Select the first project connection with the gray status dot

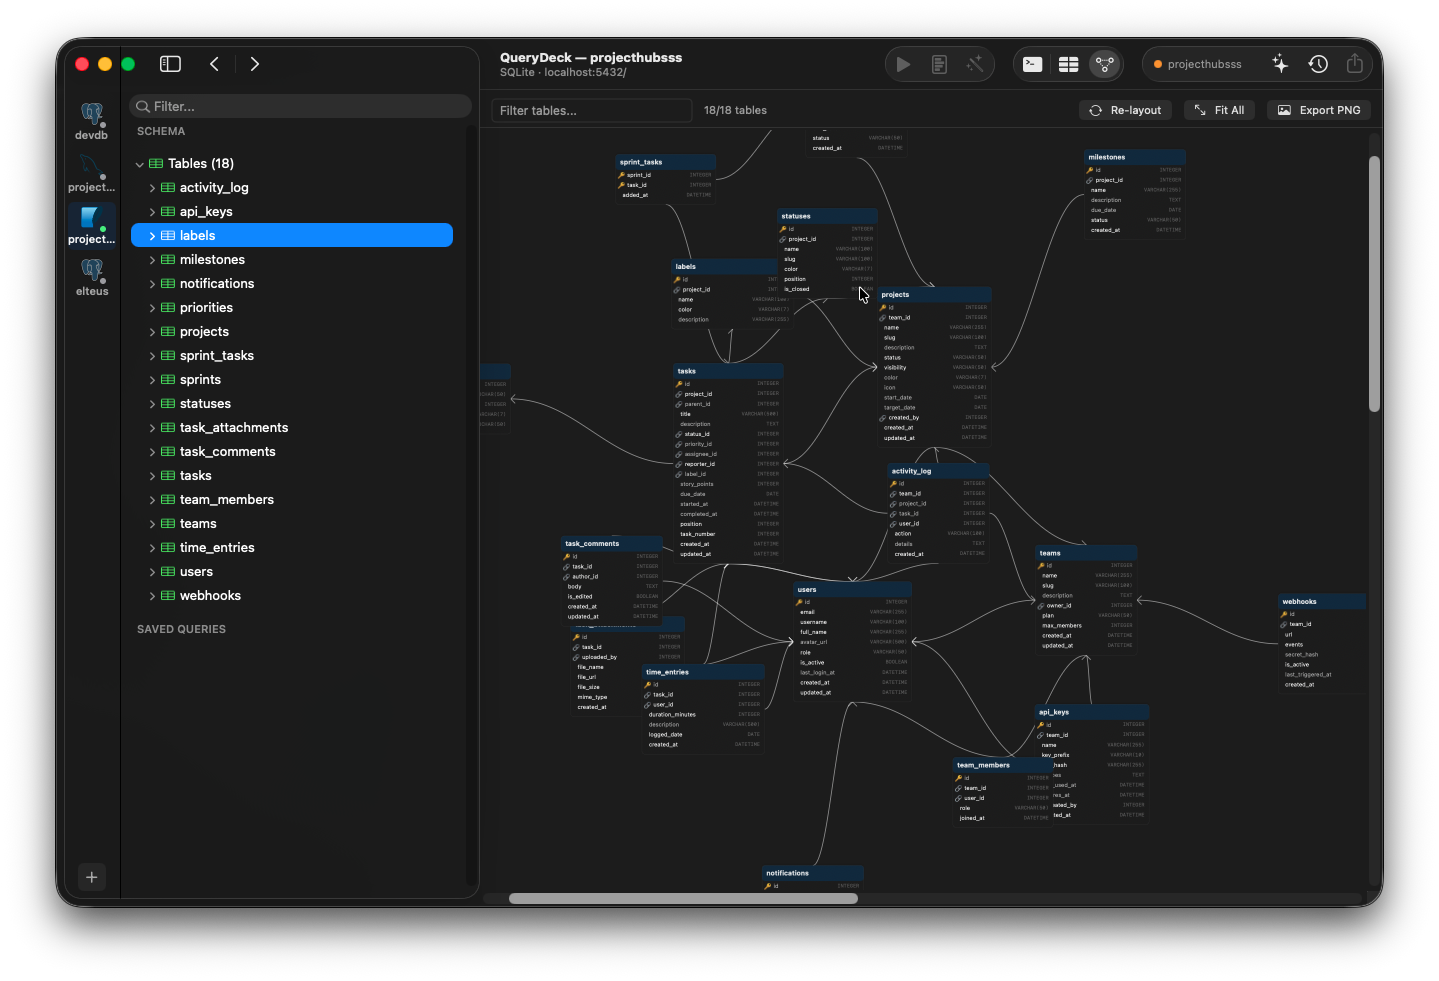tap(91, 173)
